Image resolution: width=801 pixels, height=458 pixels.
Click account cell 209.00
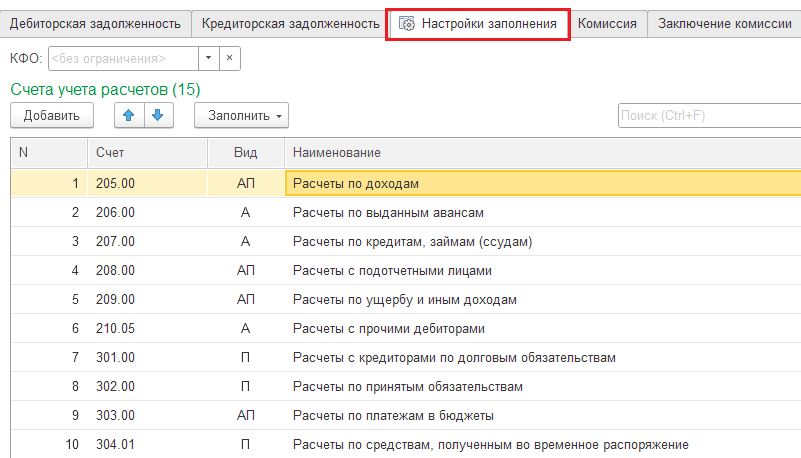pyautogui.click(x=148, y=300)
